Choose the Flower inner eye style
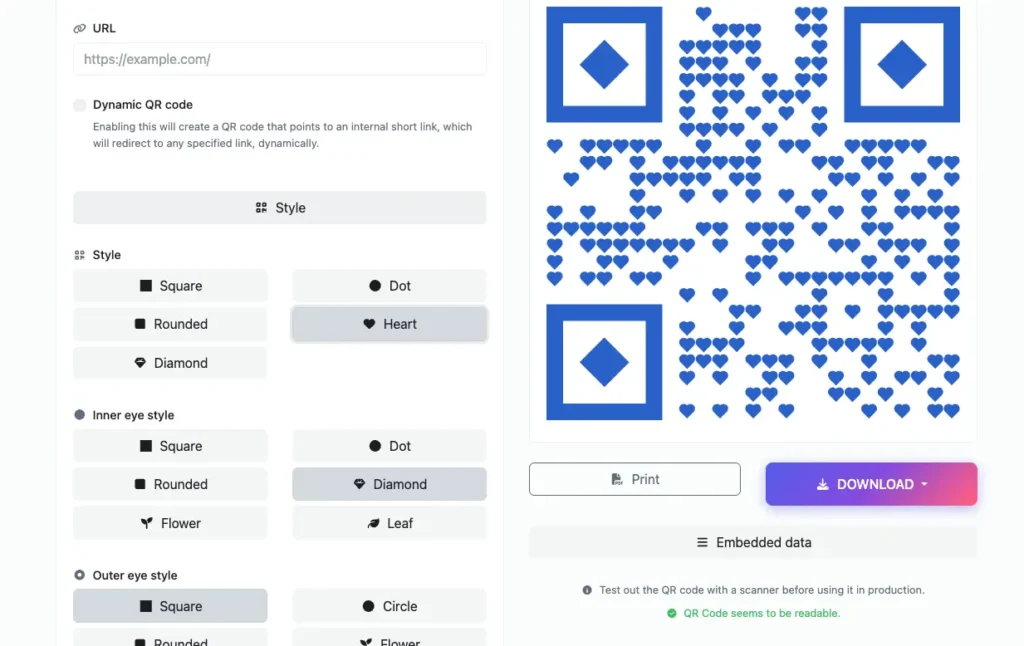 170,523
